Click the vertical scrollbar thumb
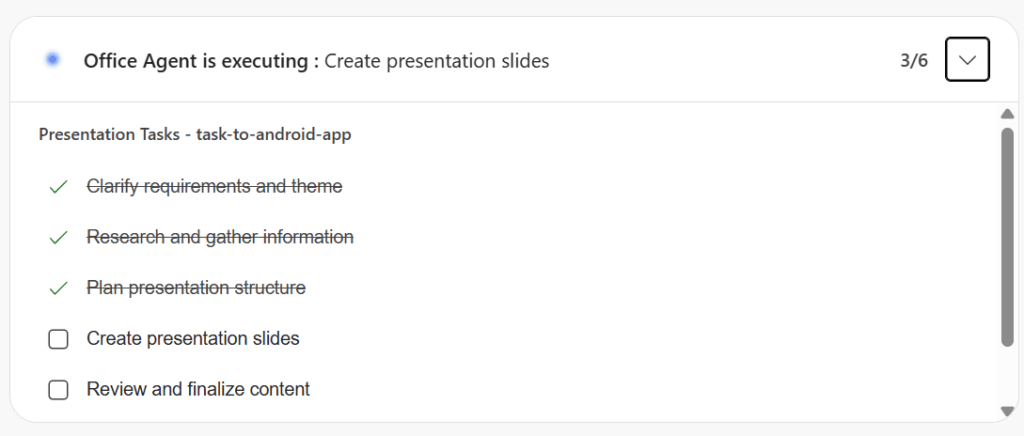 (1007, 235)
